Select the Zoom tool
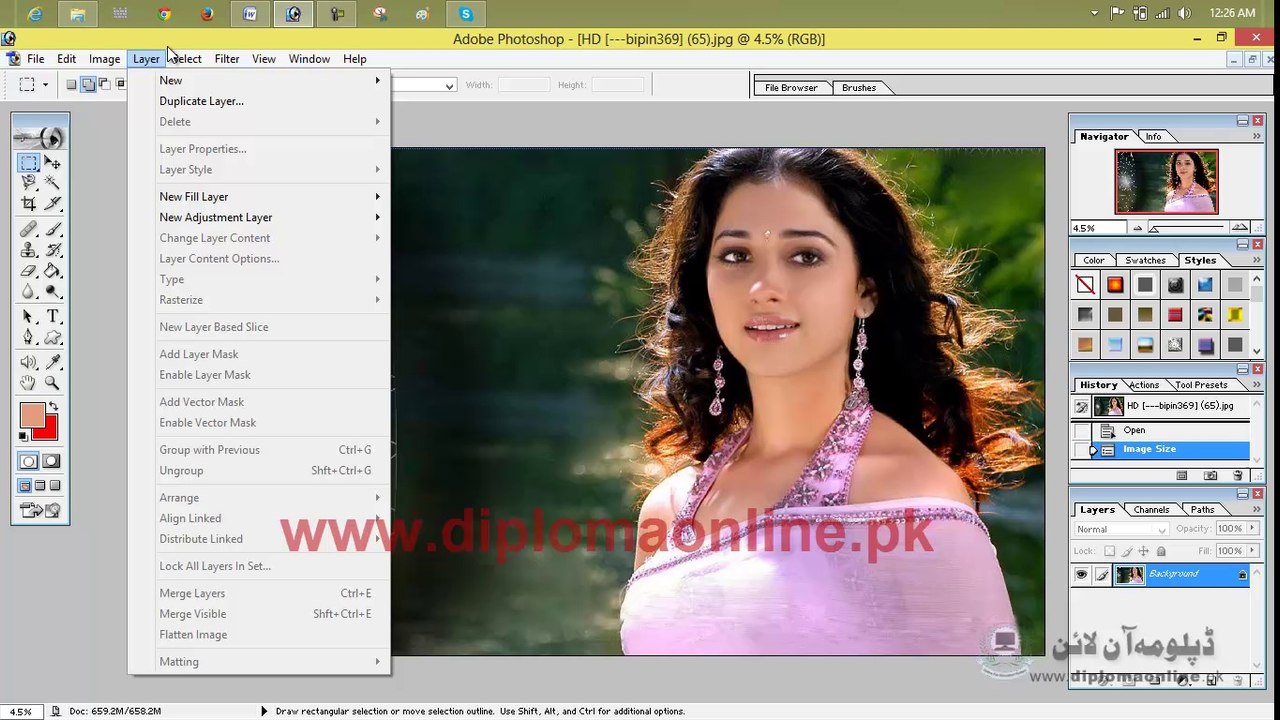The height and width of the screenshot is (720, 1280). click(x=52, y=383)
